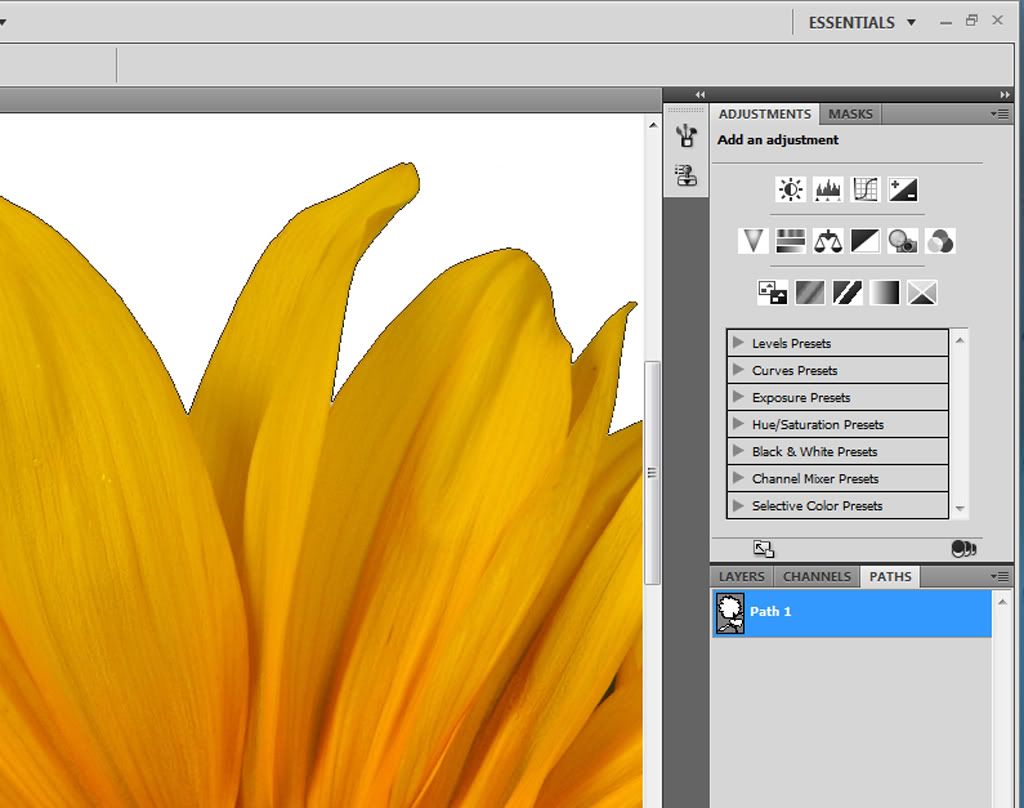Select the Exposure adjustment icon
Image resolution: width=1024 pixels, height=808 pixels.
coord(902,189)
